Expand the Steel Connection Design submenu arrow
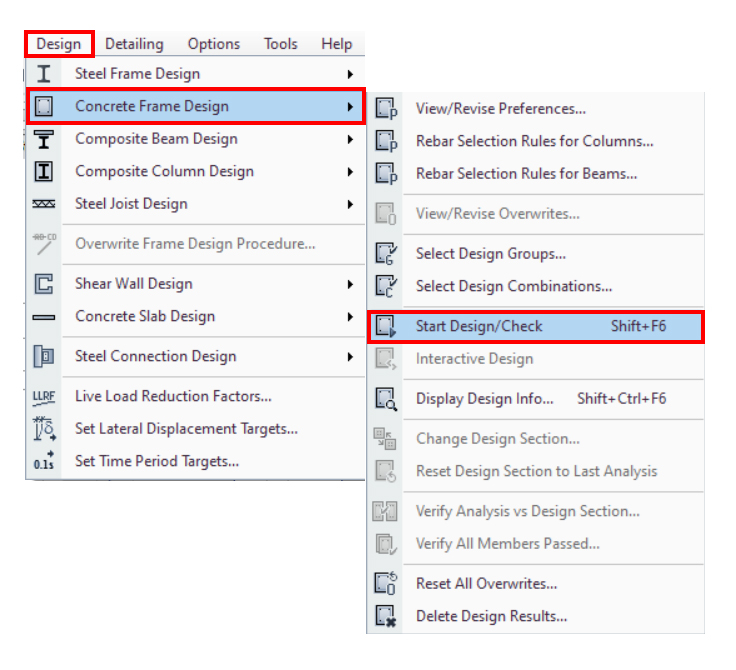 tap(350, 357)
